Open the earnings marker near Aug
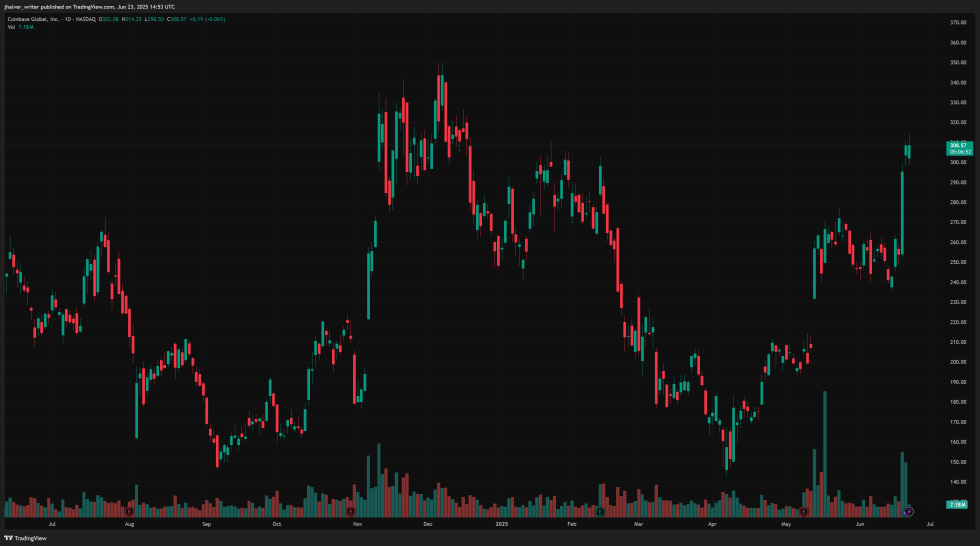980x546 pixels. pos(128,511)
